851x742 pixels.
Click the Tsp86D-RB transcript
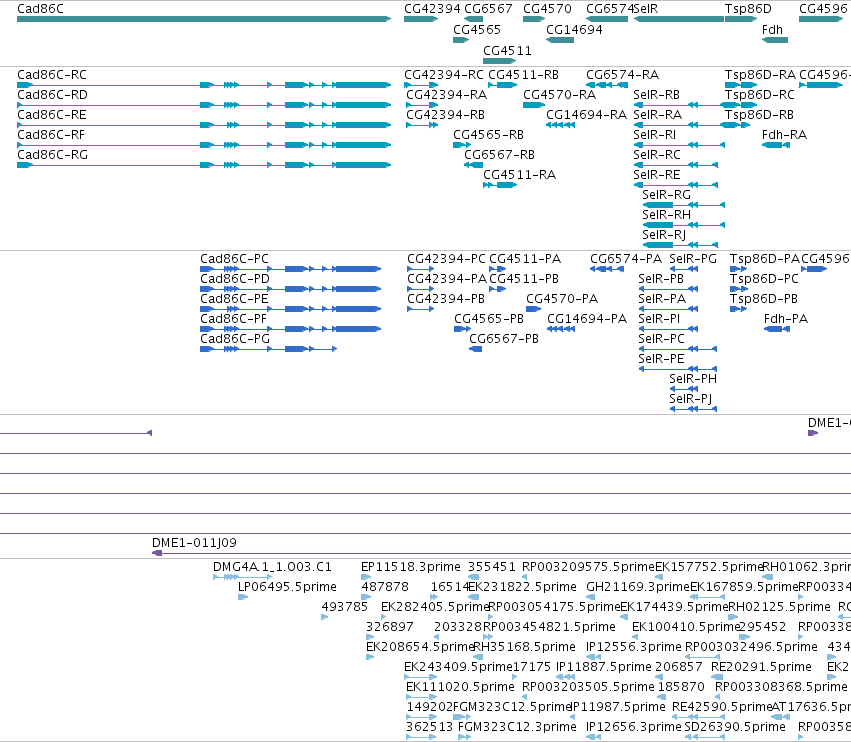click(737, 125)
